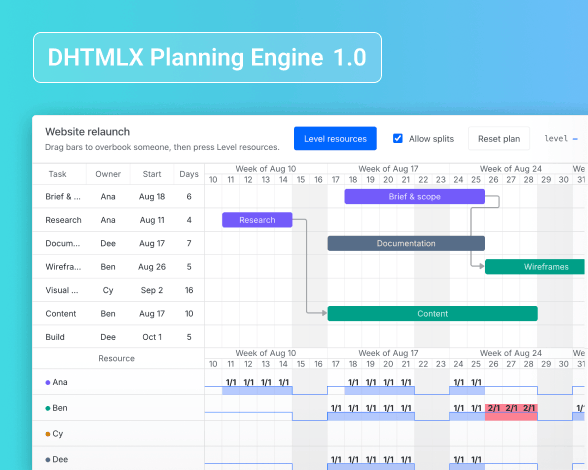The image size is (588, 470).
Task: Click Week of Aug 10 Gantt header
Action: 266,169
